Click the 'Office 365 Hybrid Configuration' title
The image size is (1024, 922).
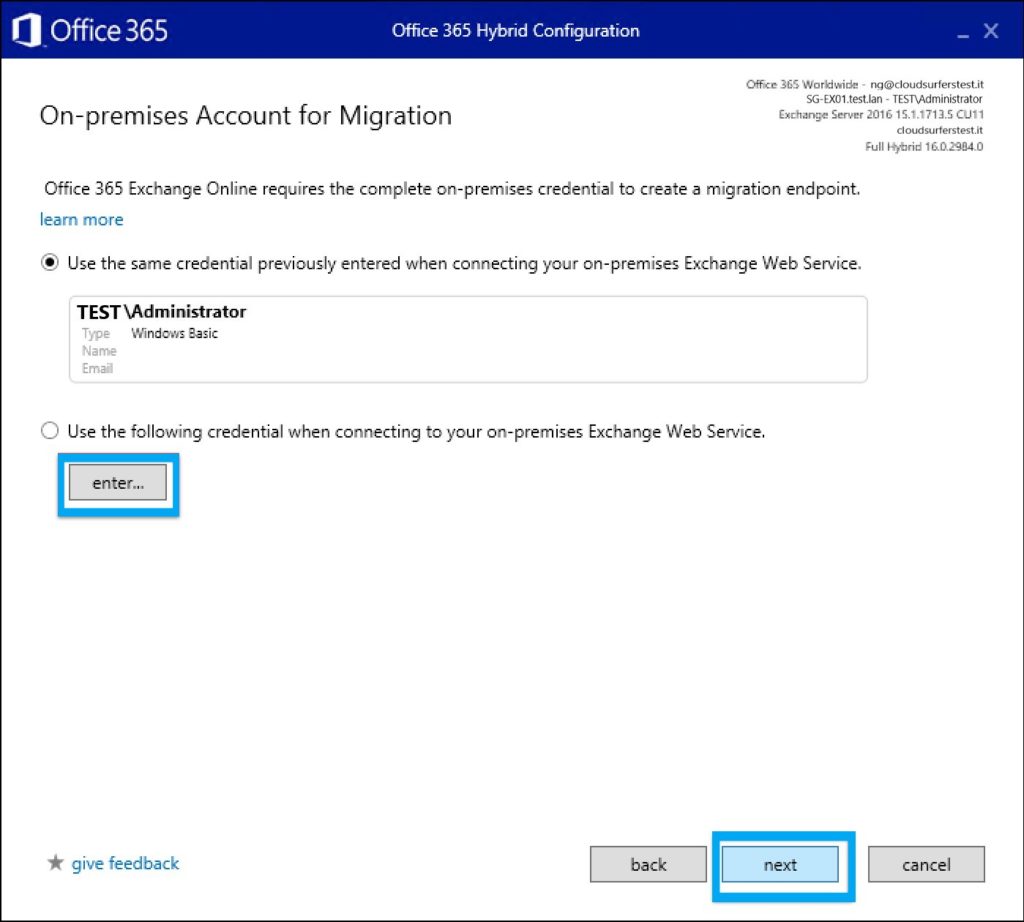pyautogui.click(x=515, y=31)
